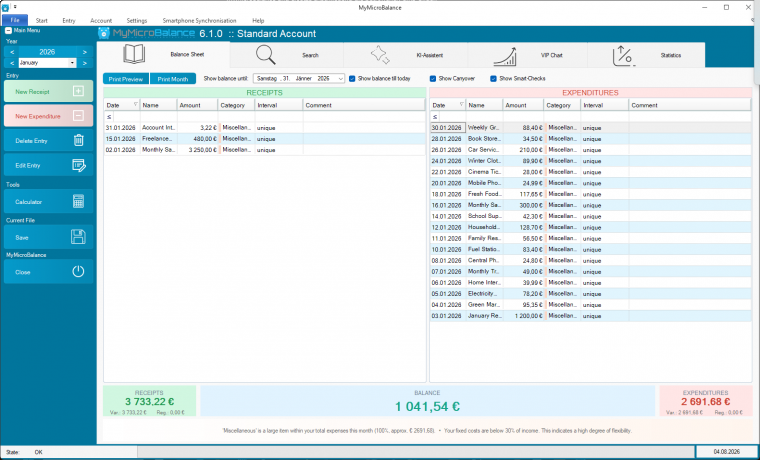Click the Edit Entry button
This screenshot has width=760, height=460.
pos(48,165)
